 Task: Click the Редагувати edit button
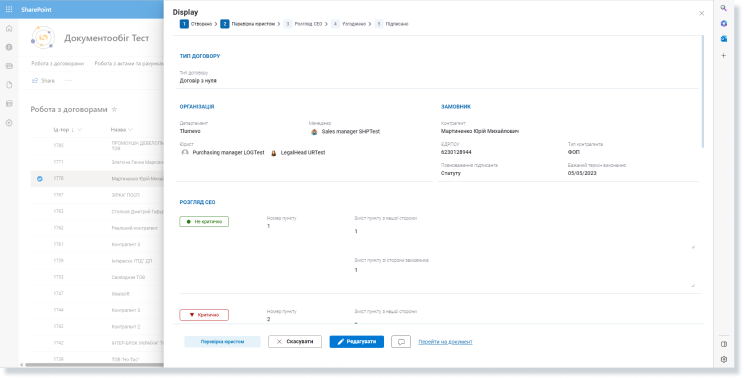(x=357, y=341)
